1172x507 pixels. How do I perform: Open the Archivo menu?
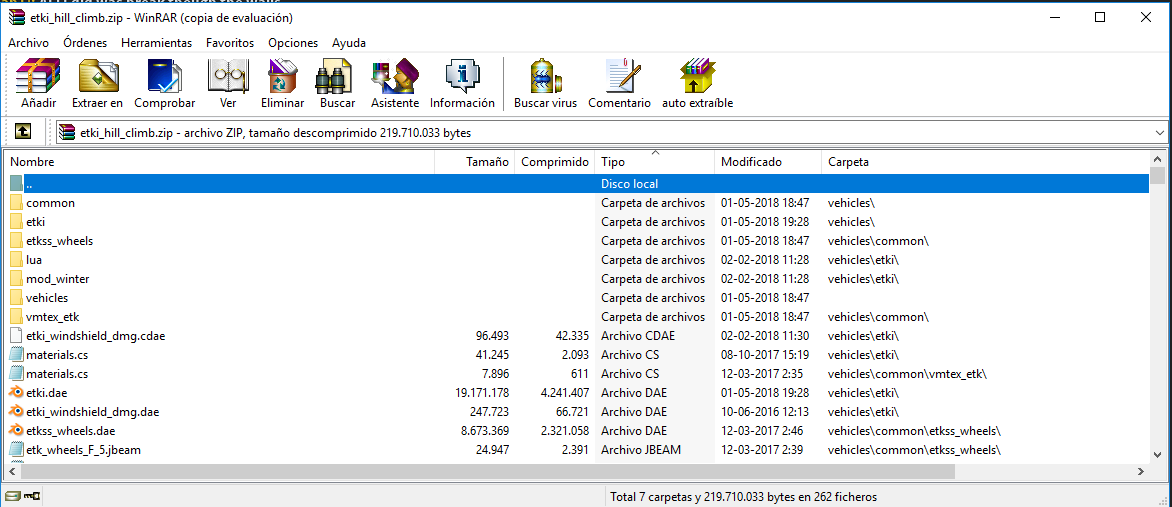coord(28,43)
